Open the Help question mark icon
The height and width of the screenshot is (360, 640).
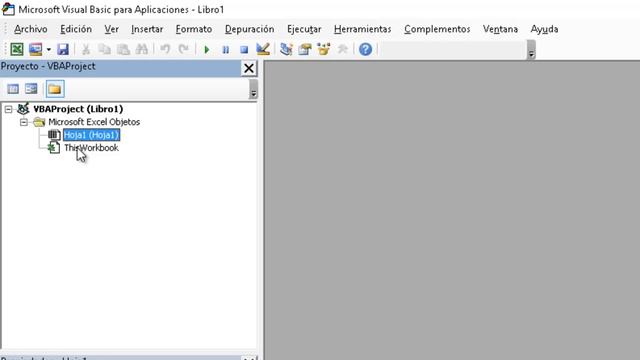click(x=365, y=49)
